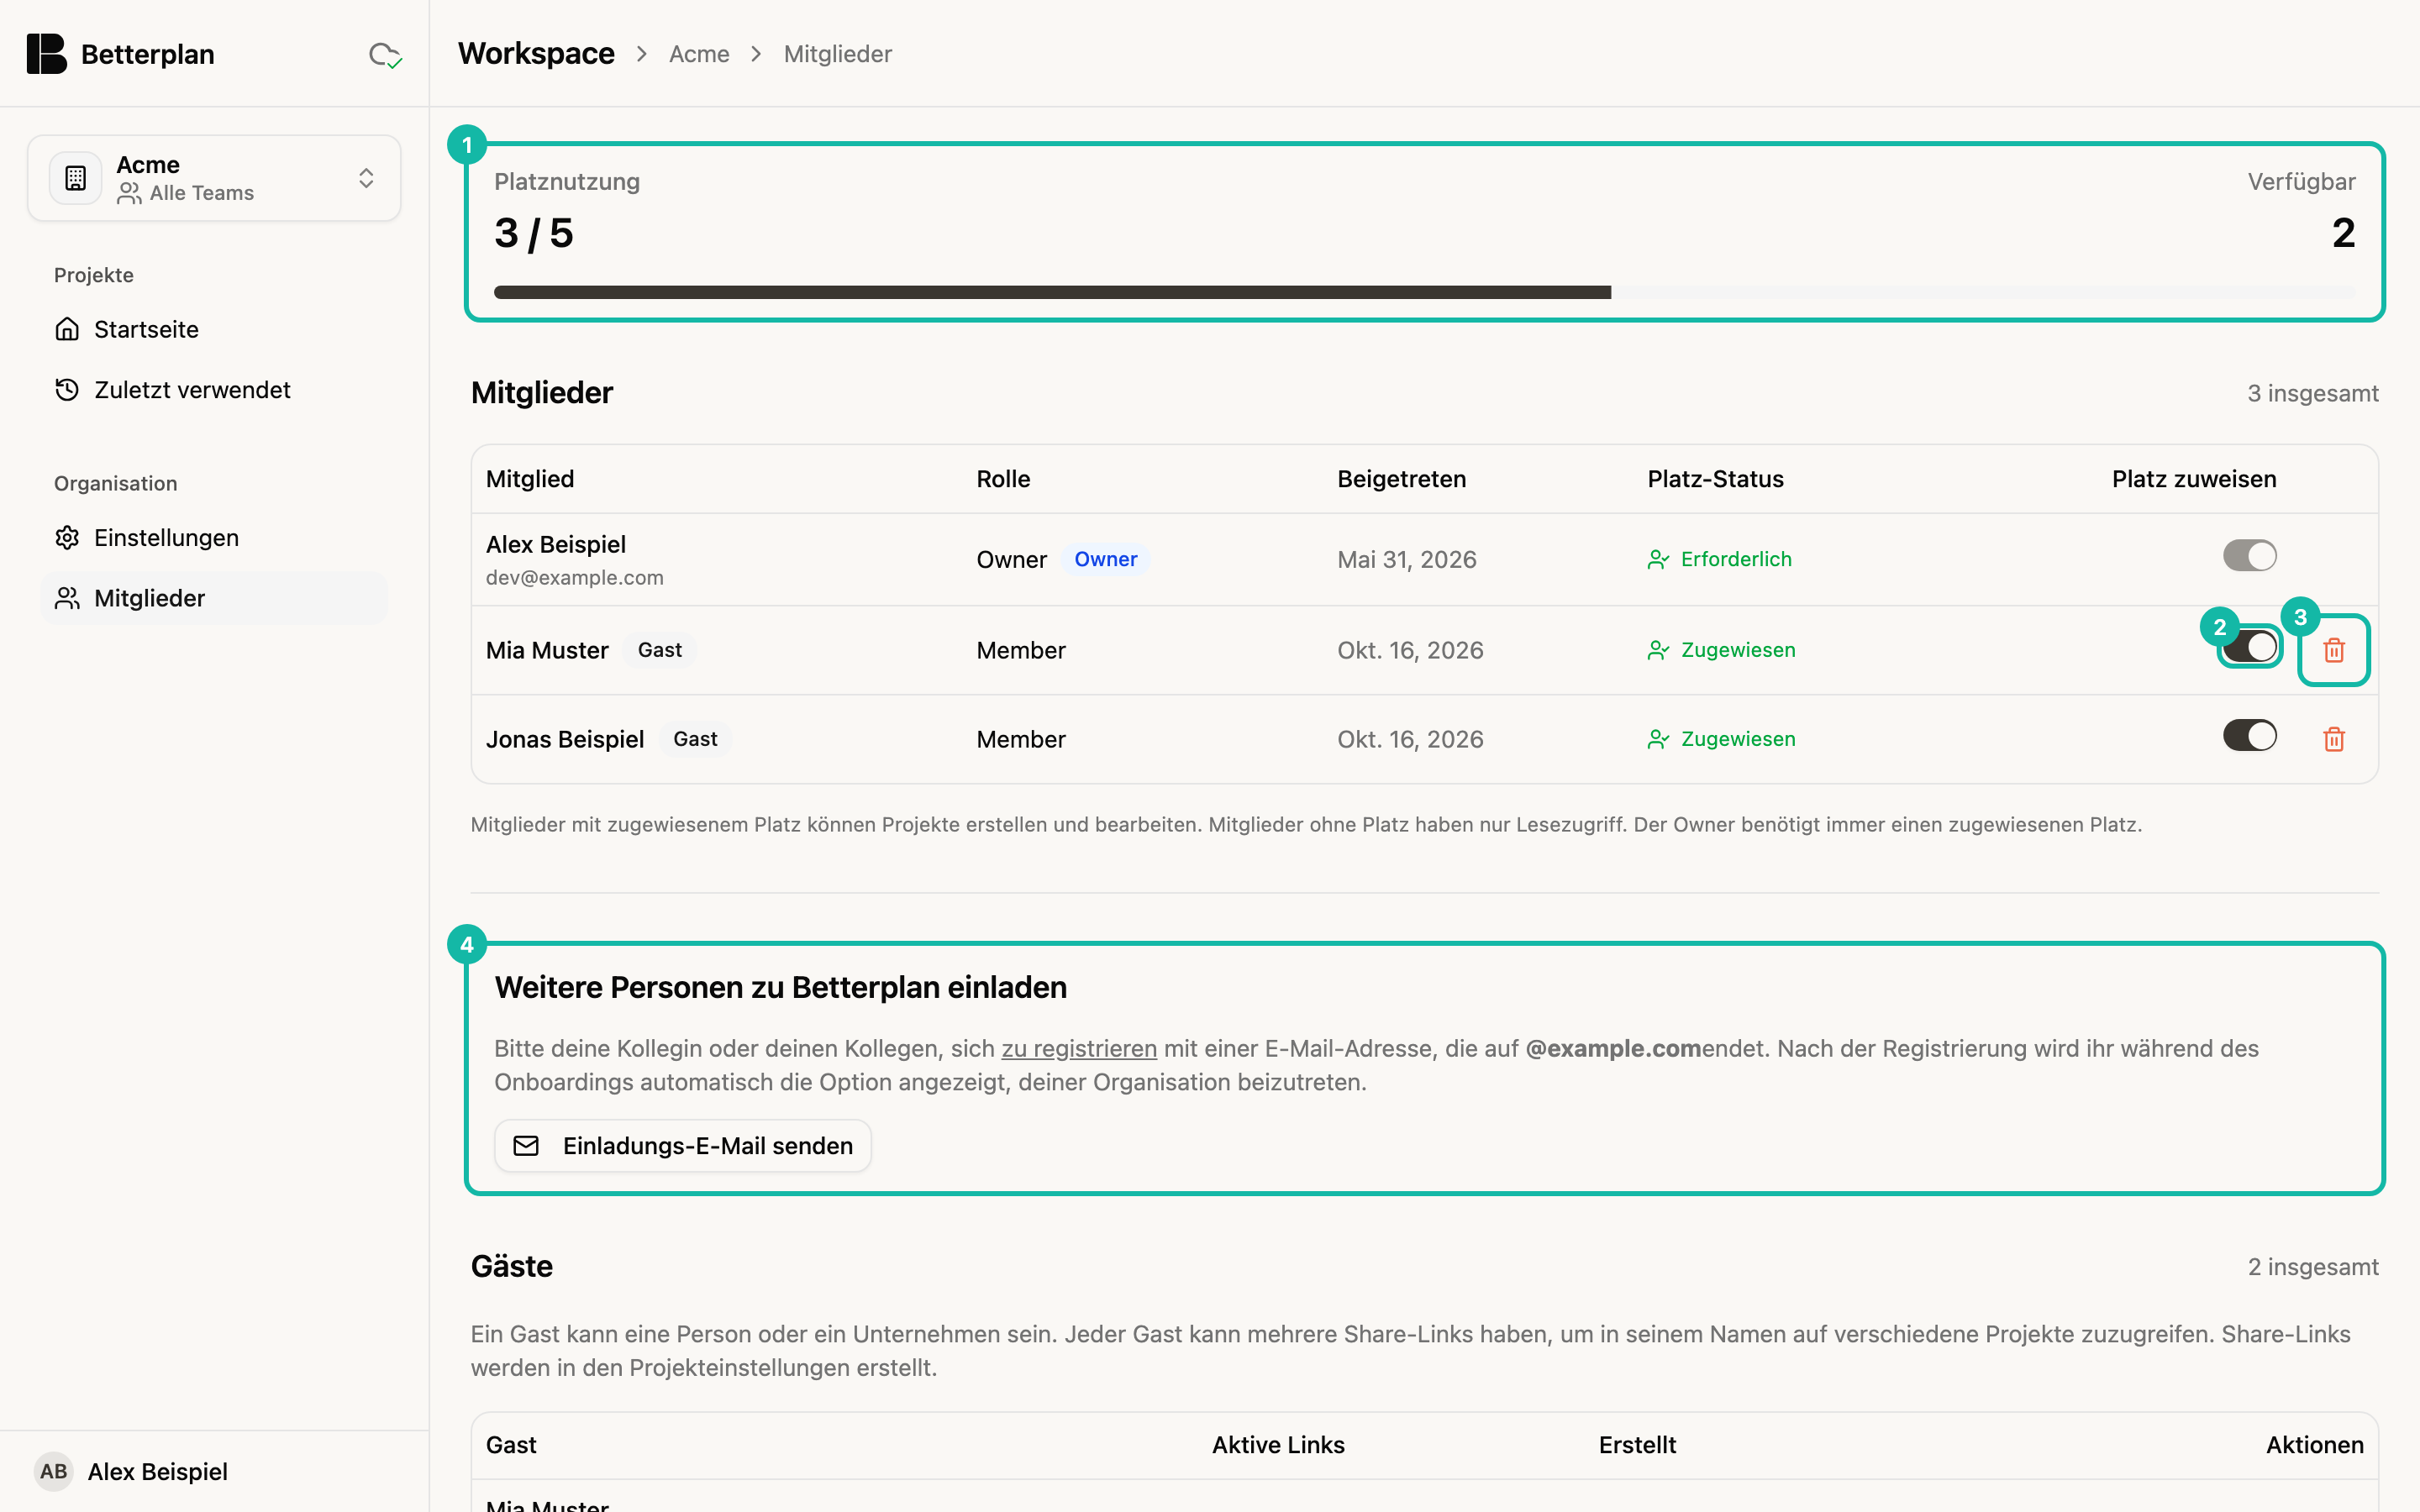The width and height of the screenshot is (2420, 1512).
Task: Click the blue Owner badge
Action: point(1105,559)
